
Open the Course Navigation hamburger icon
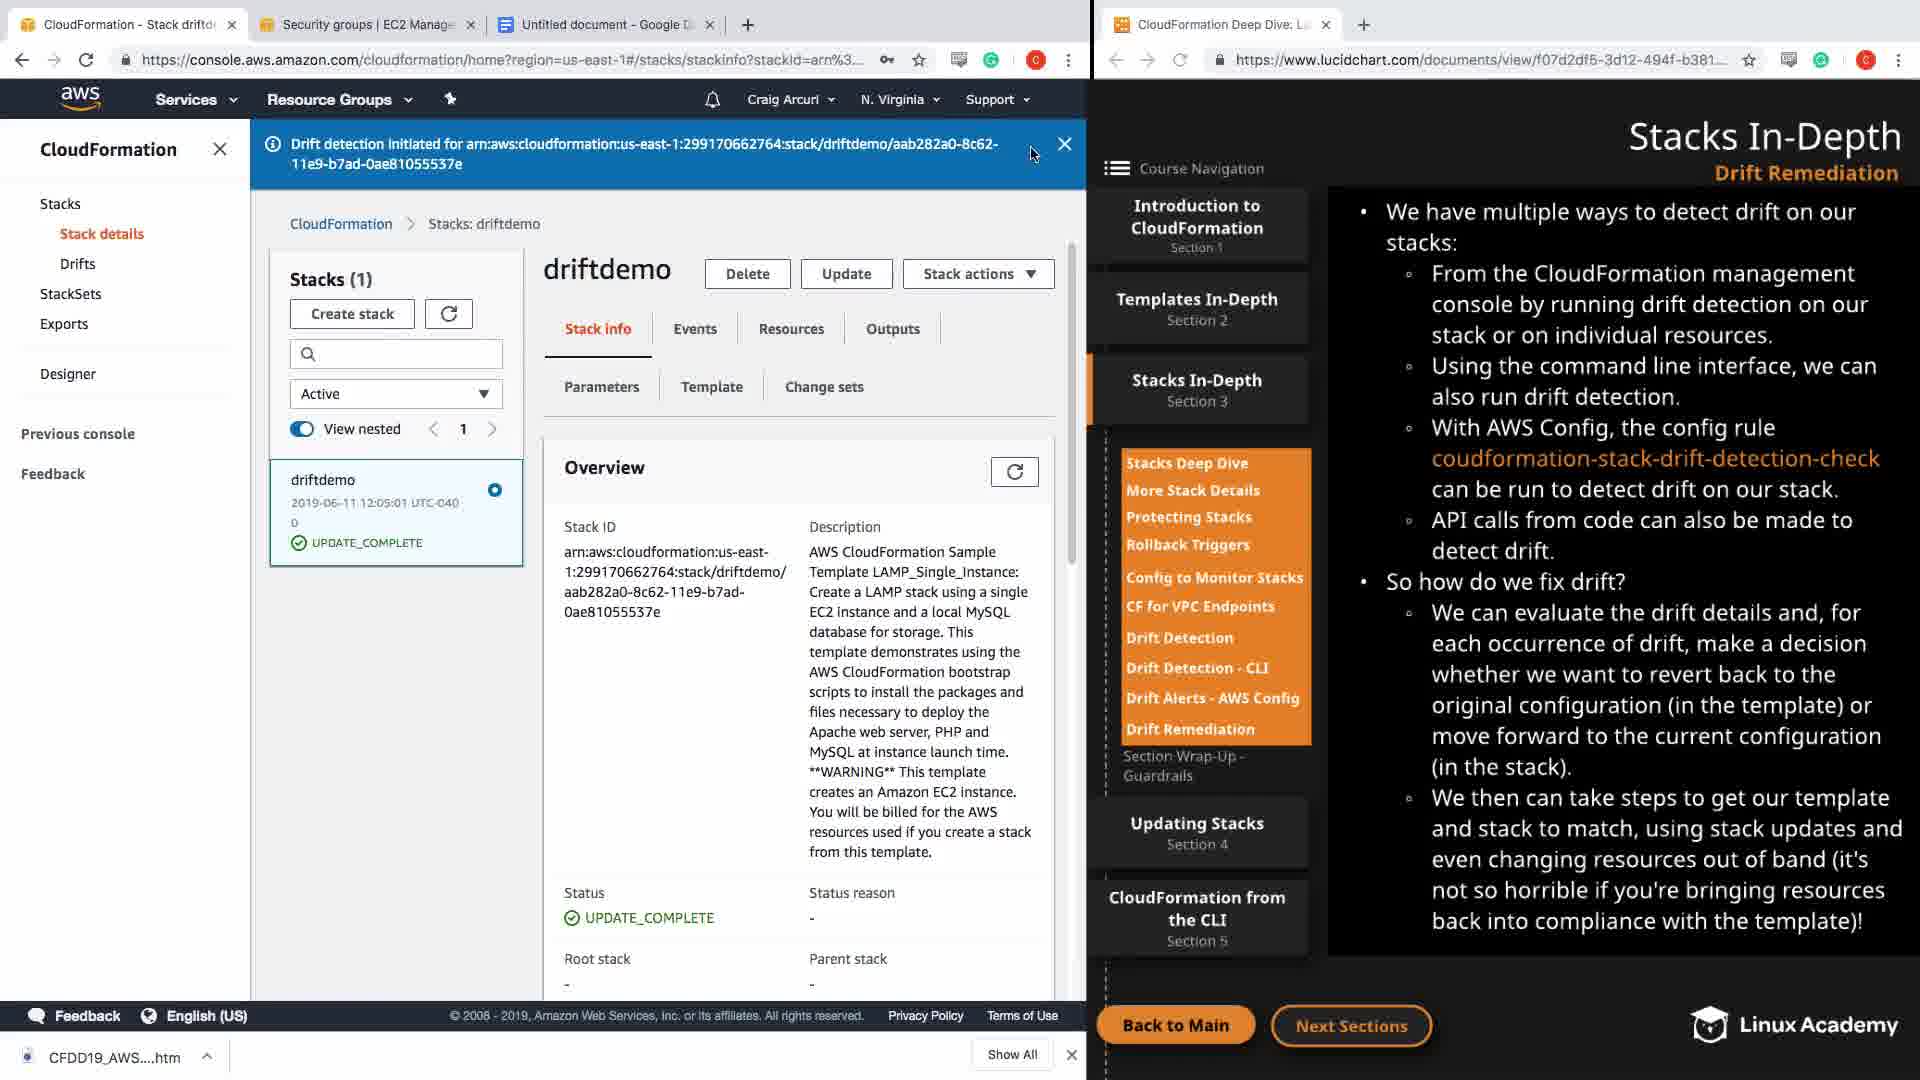1116,168
